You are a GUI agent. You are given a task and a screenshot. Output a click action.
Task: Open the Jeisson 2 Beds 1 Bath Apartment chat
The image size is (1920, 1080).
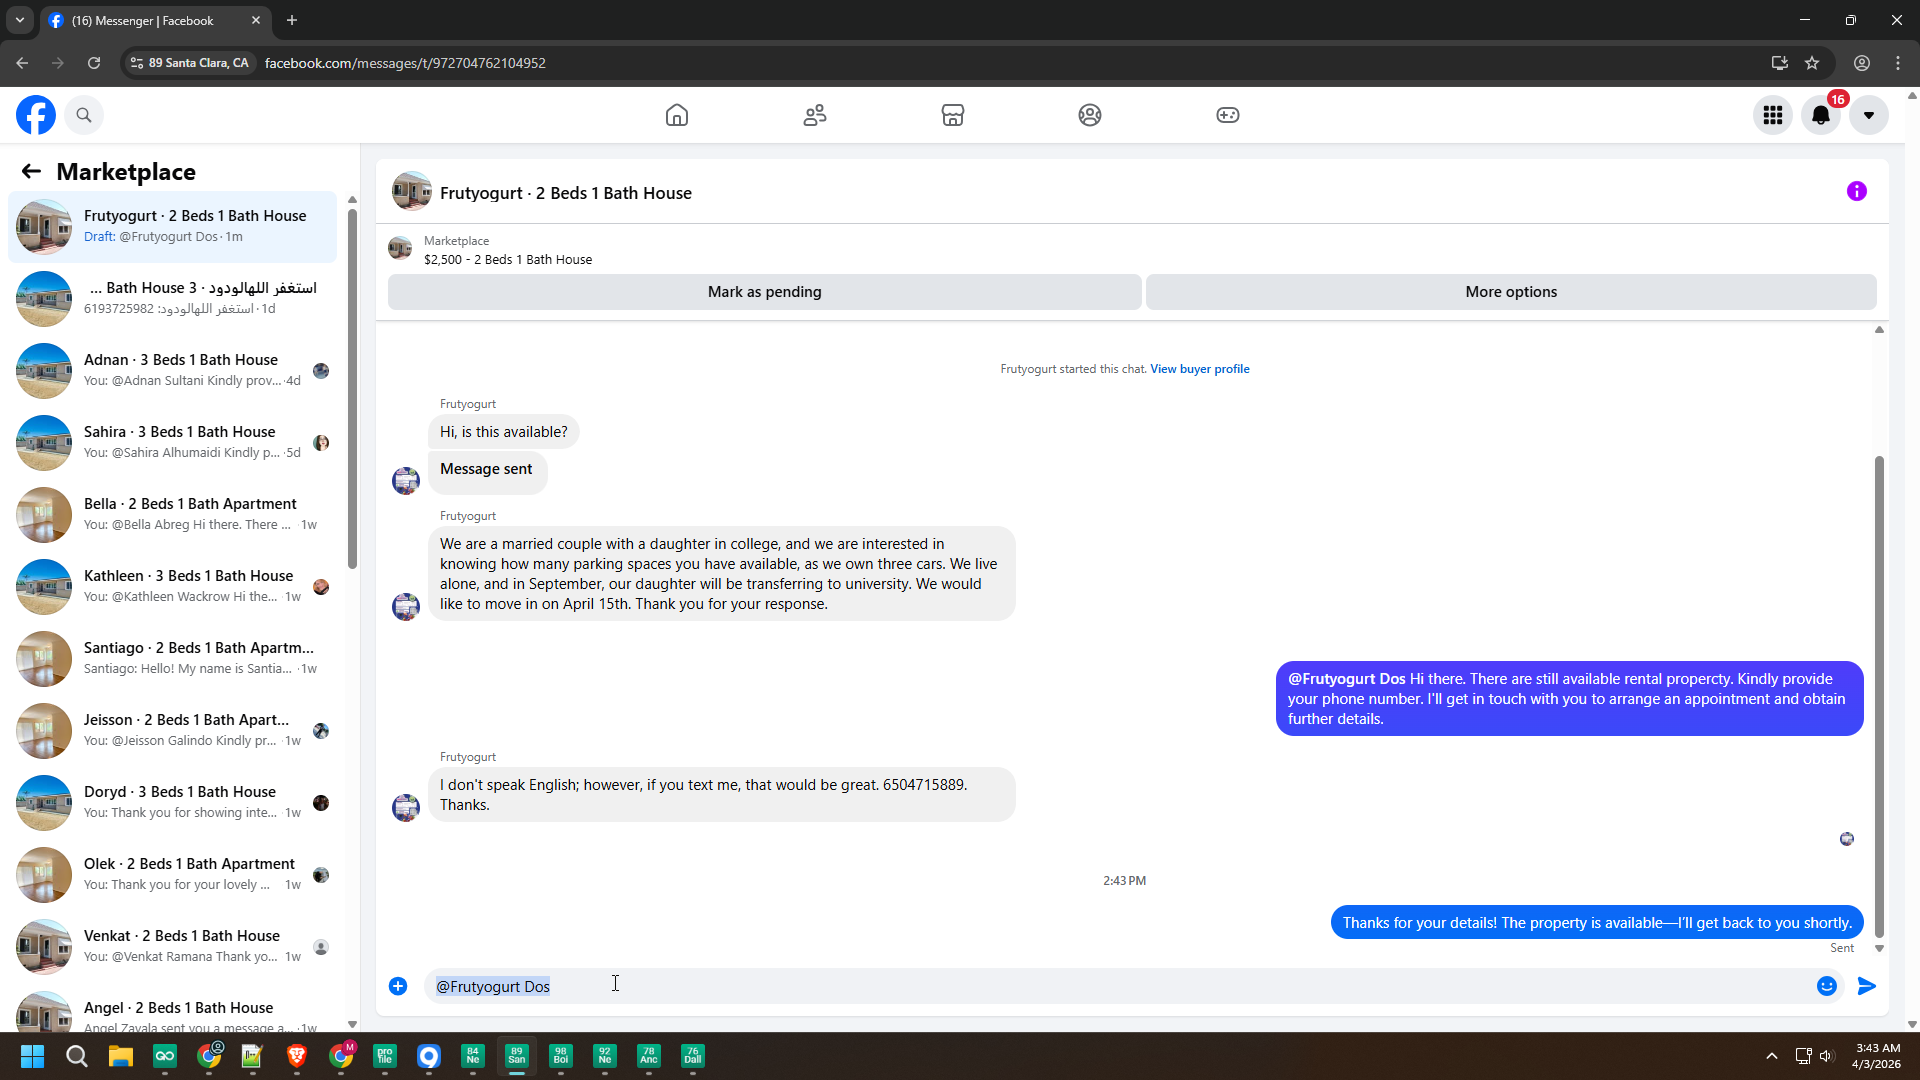pyautogui.click(x=172, y=730)
